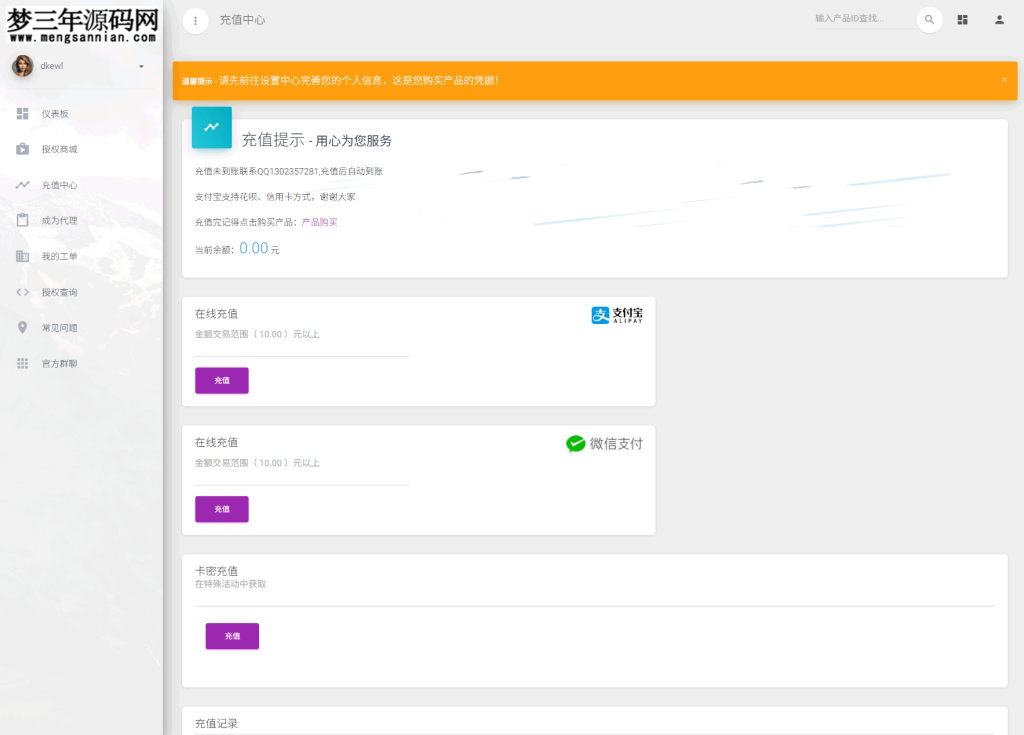The height and width of the screenshot is (735, 1024).
Task: Dismiss the orange notice banner
Action: (1004, 80)
